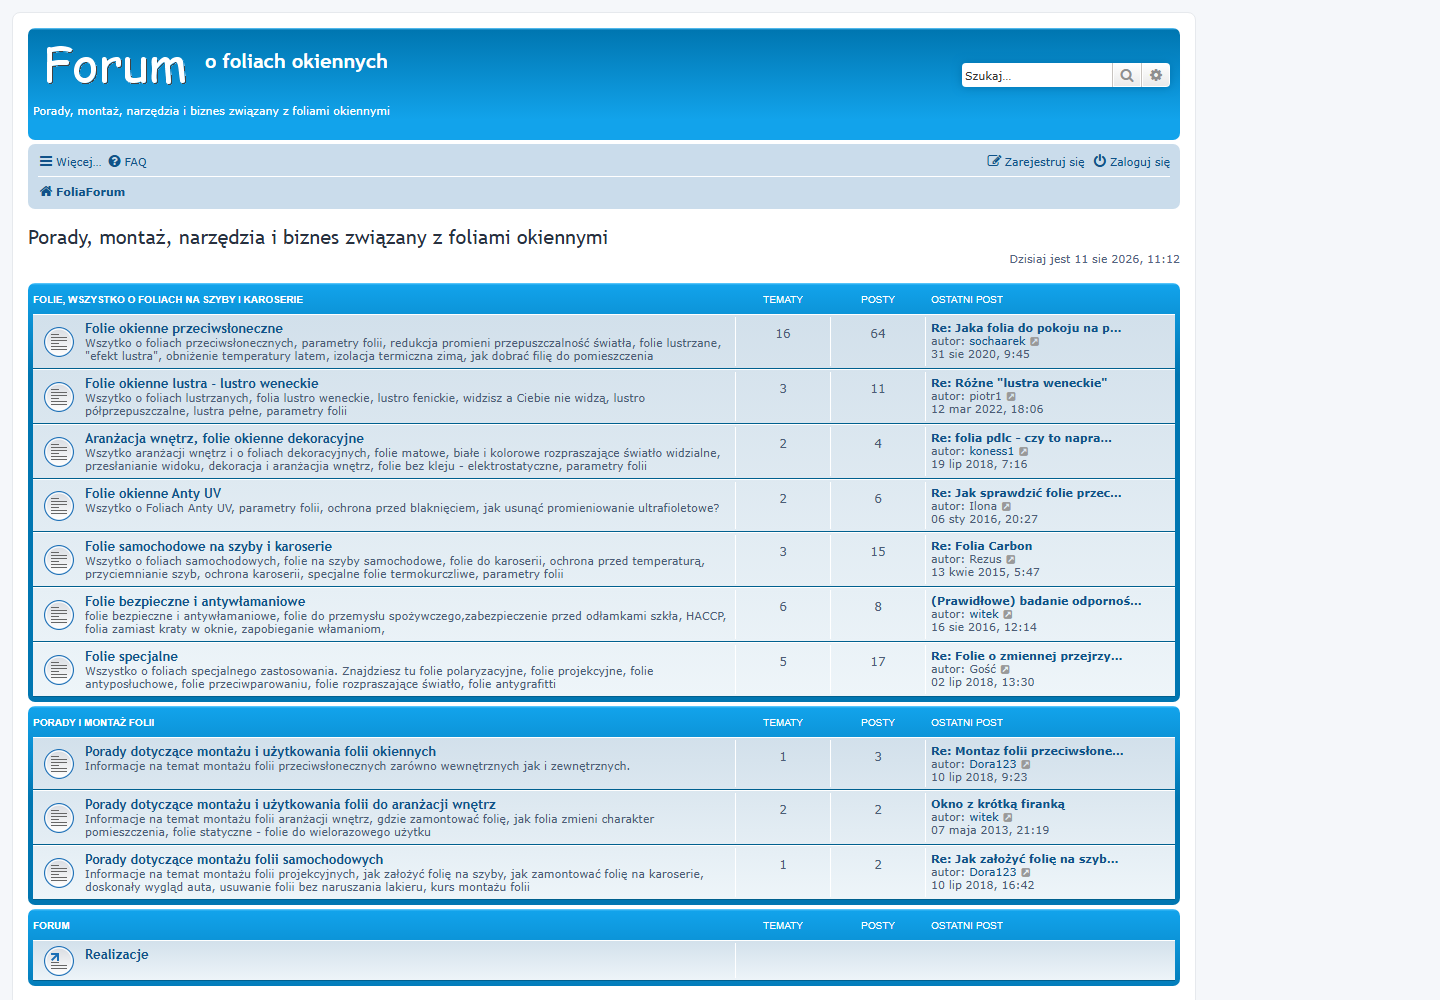Click the magnifier search button
Screen dimensions: 1440x1000
[x=1127, y=75]
